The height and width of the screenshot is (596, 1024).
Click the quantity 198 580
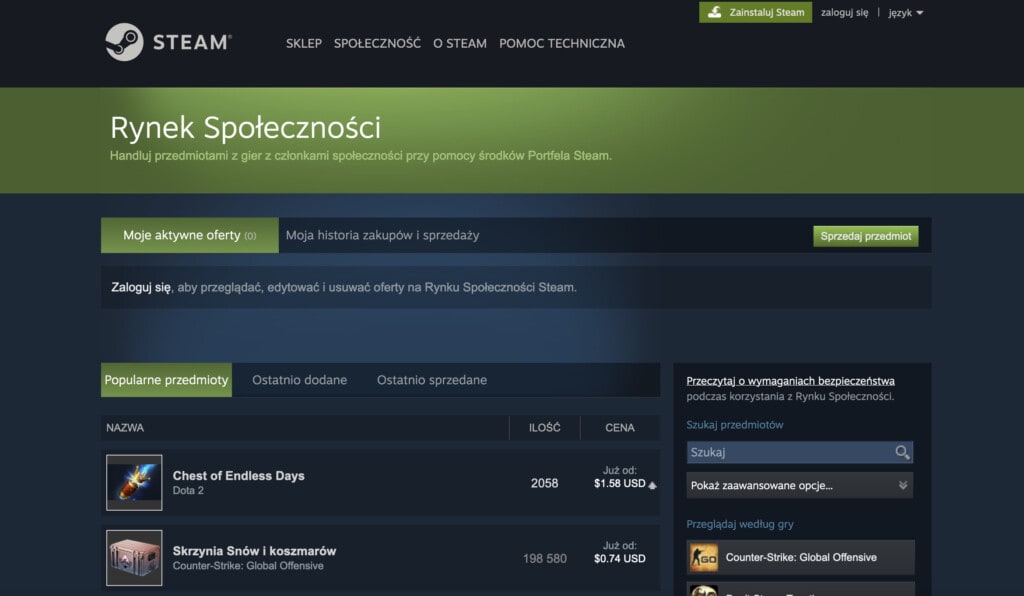pyautogui.click(x=545, y=559)
